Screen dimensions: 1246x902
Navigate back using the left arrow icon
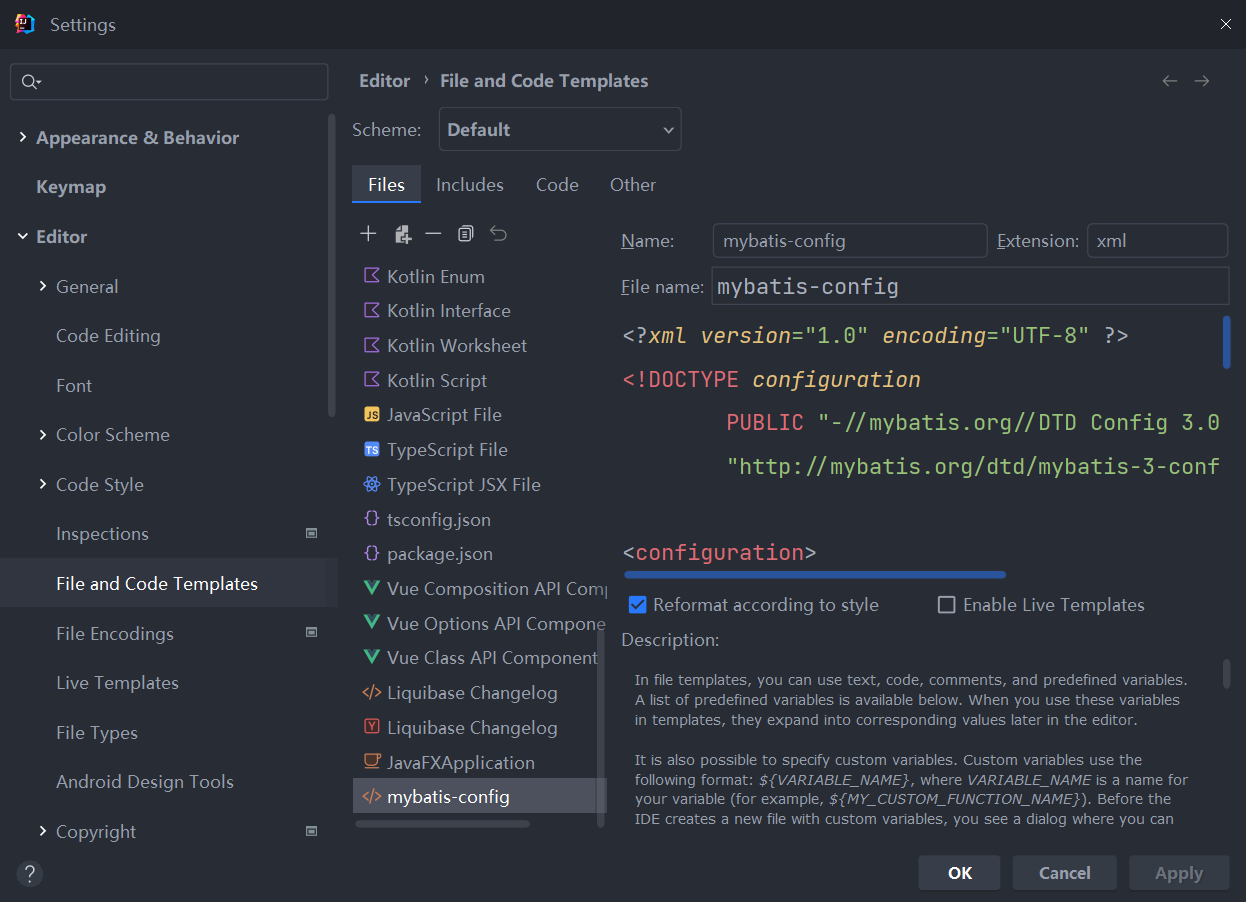point(1169,81)
